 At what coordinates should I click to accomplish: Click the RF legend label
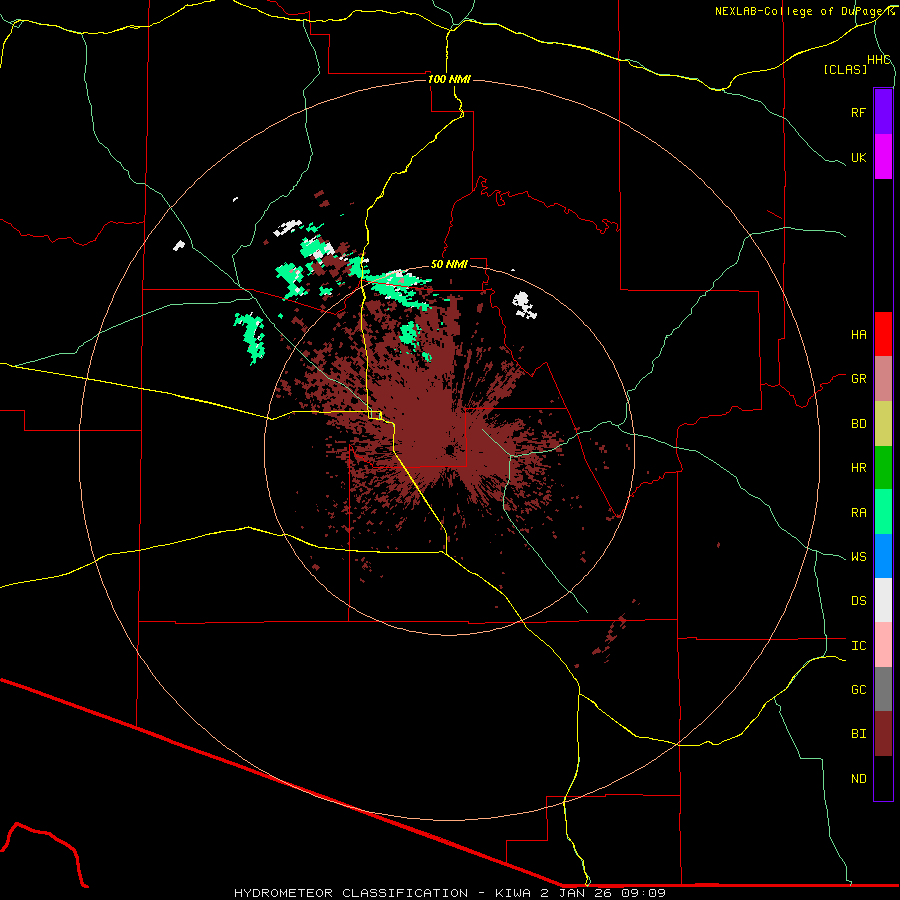click(858, 112)
